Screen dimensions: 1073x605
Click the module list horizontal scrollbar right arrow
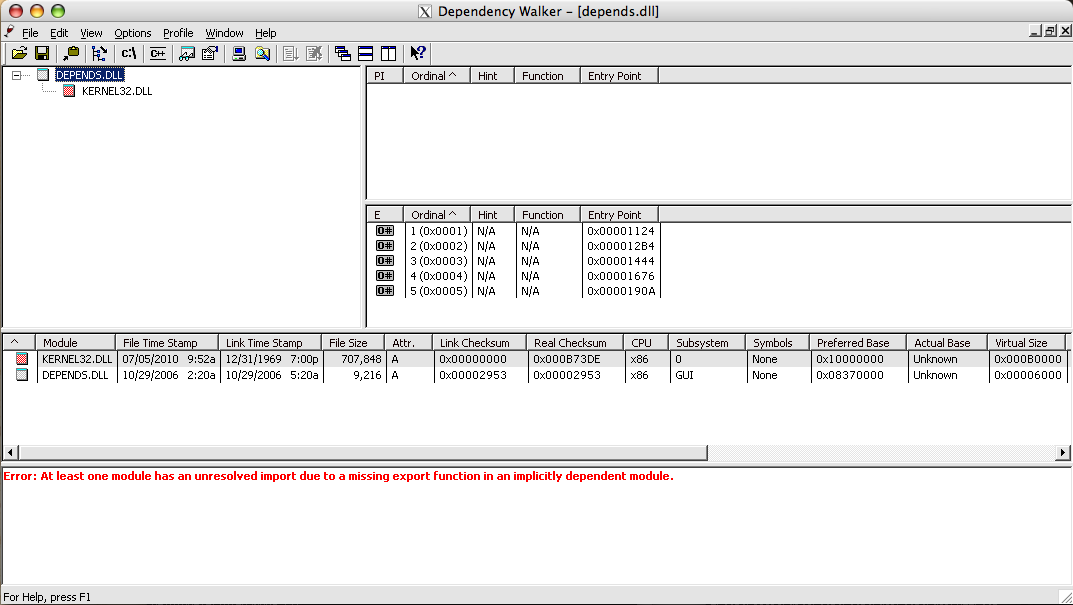[1063, 452]
